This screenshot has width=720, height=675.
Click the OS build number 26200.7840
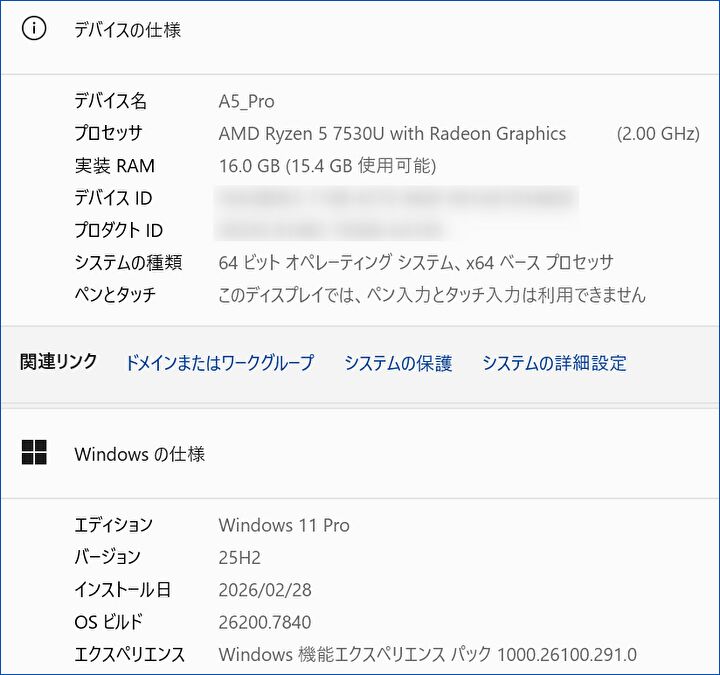[x=265, y=622]
